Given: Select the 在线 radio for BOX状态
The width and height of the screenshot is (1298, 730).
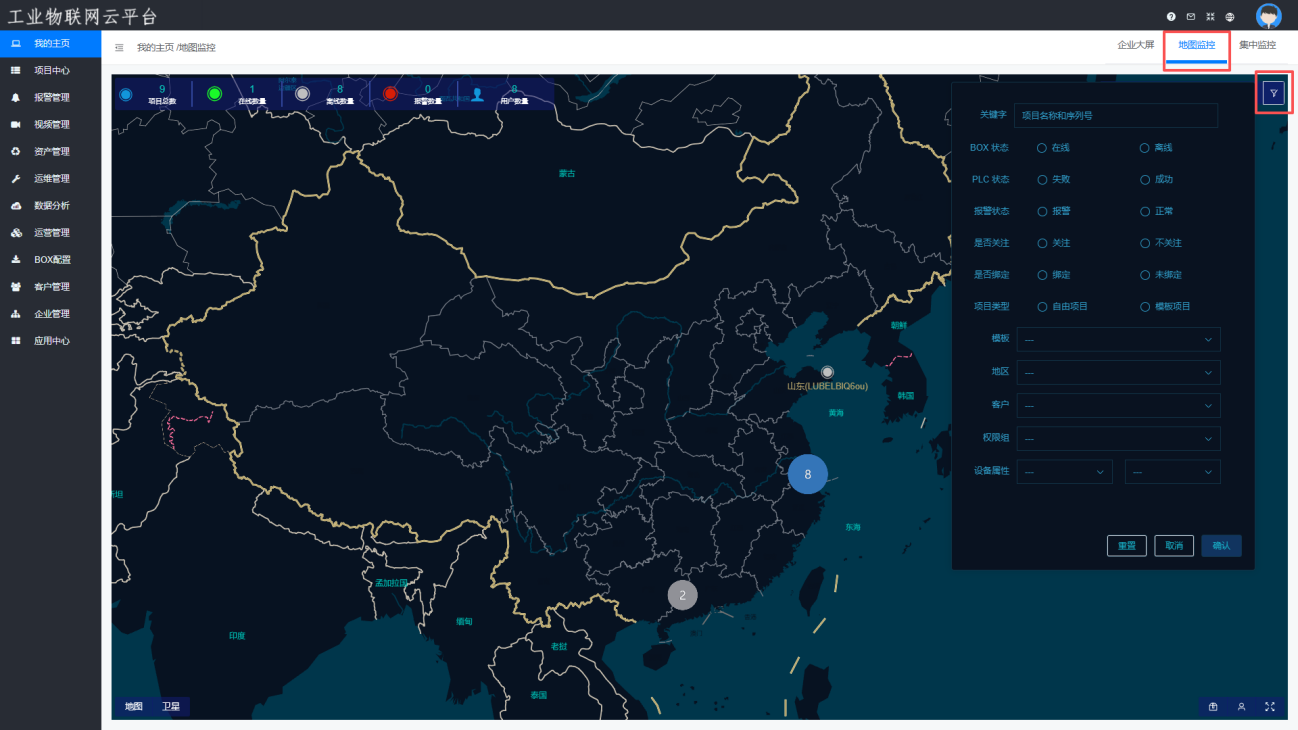Looking at the screenshot, I should point(1042,148).
